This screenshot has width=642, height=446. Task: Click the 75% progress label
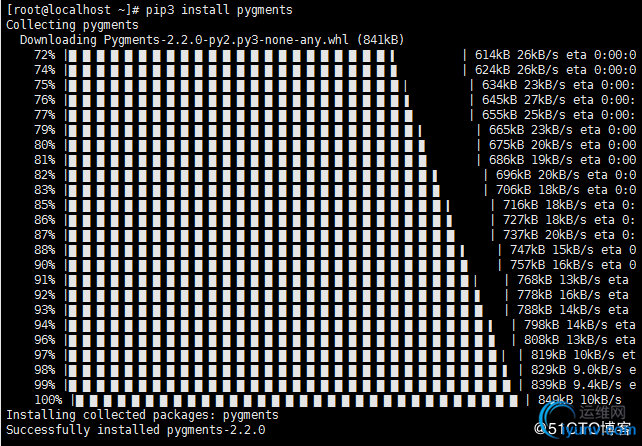[x=45, y=85]
